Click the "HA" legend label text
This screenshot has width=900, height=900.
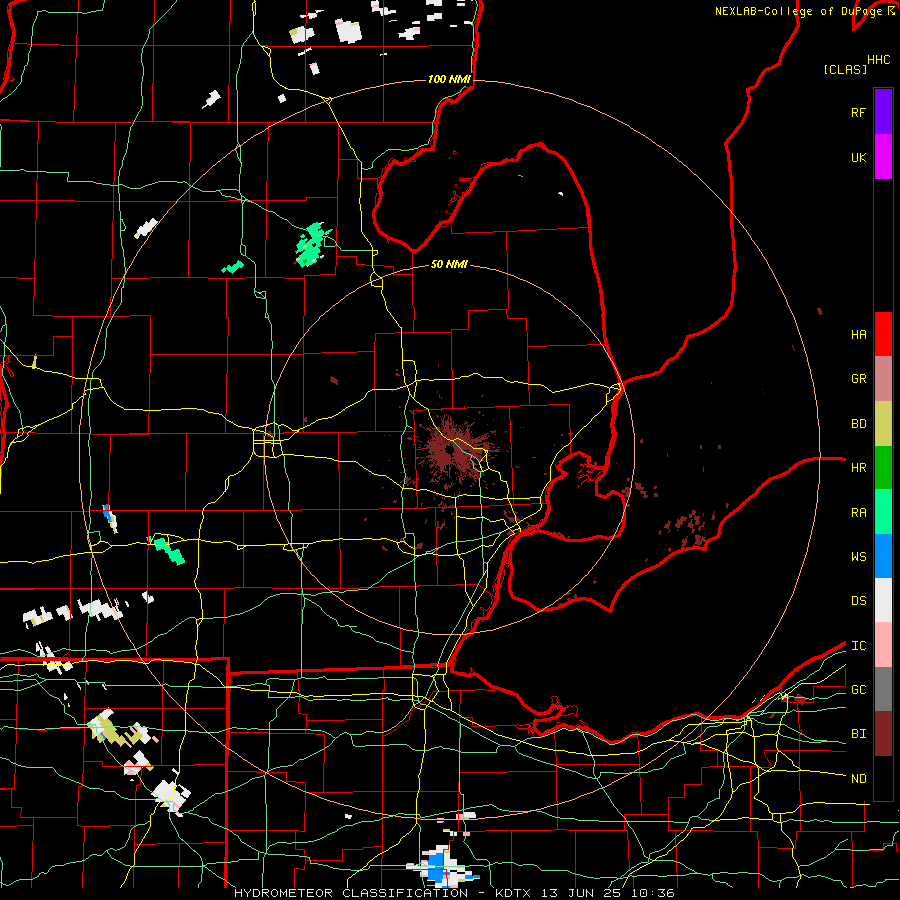(x=858, y=334)
